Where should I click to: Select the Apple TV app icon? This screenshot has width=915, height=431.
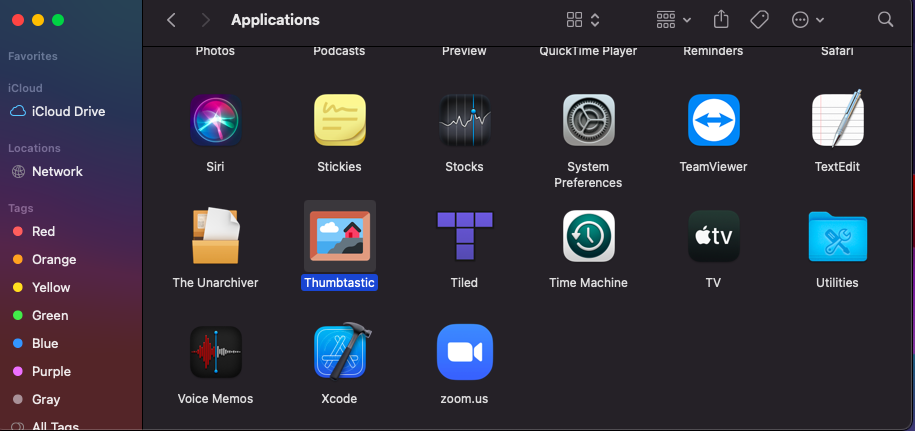pos(713,236)
